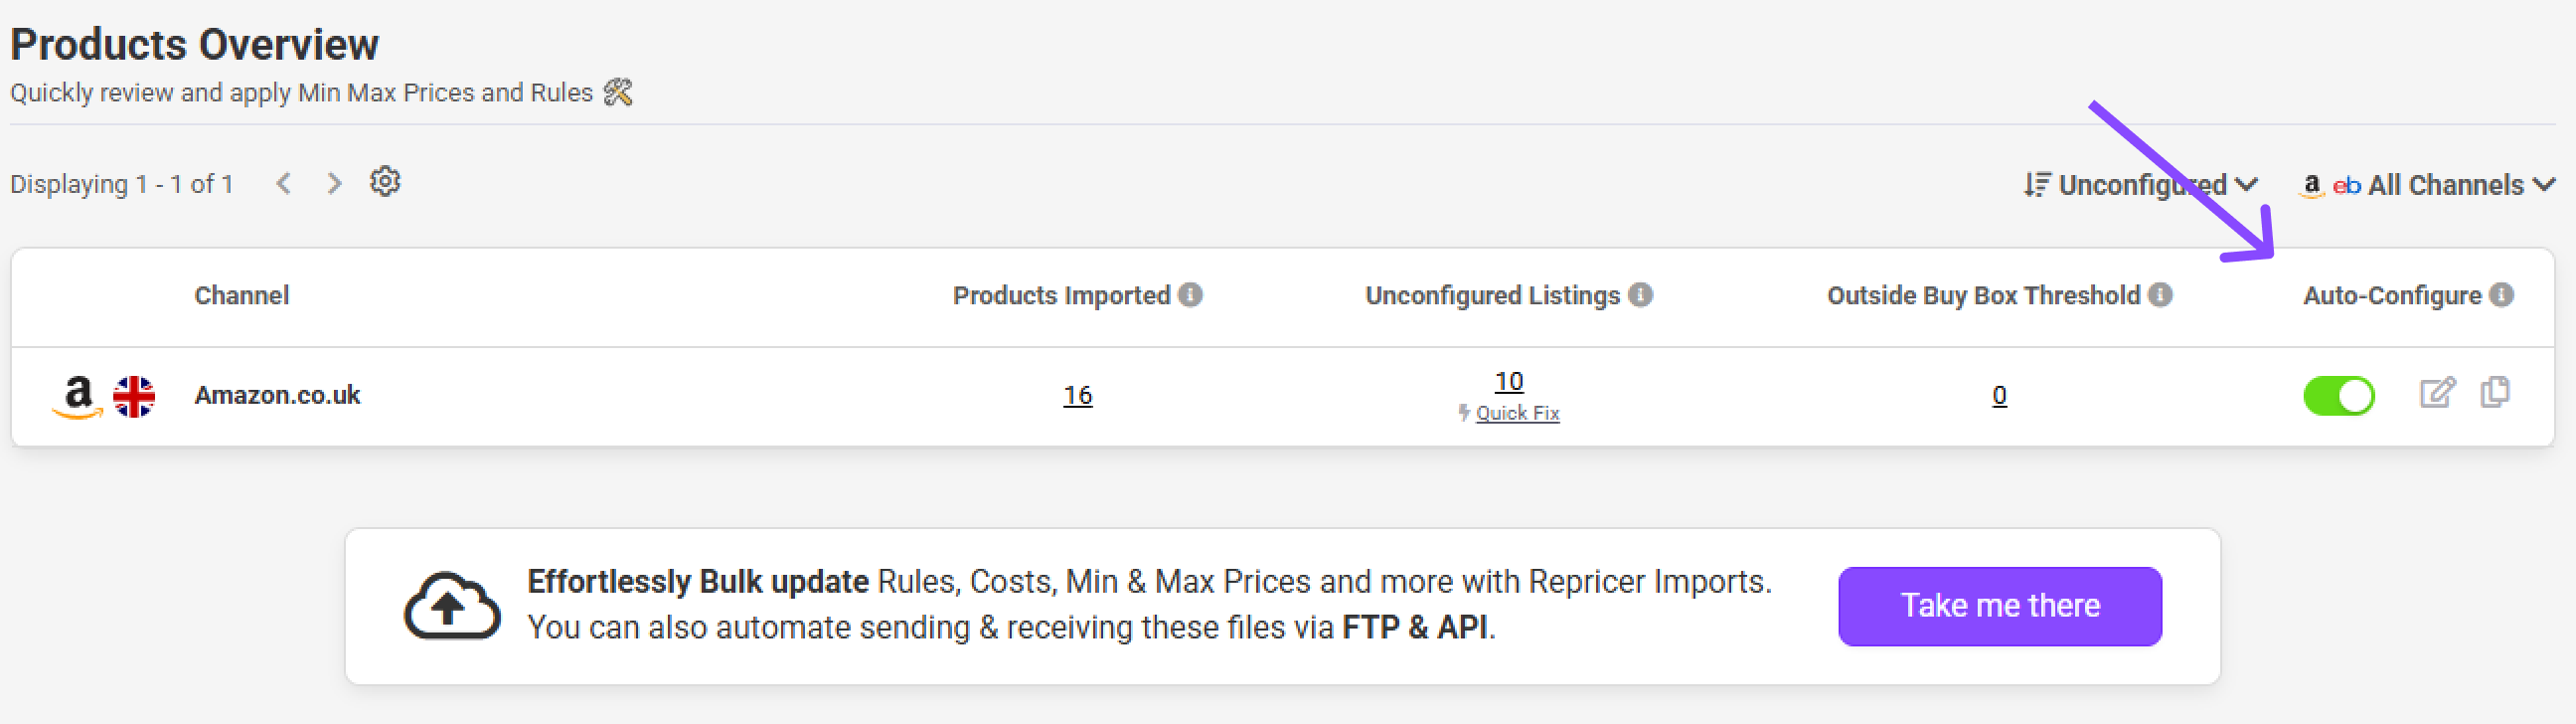Click Products Imported info icon
This screenshot has width=2576, height=724.
pos(1190,295)
